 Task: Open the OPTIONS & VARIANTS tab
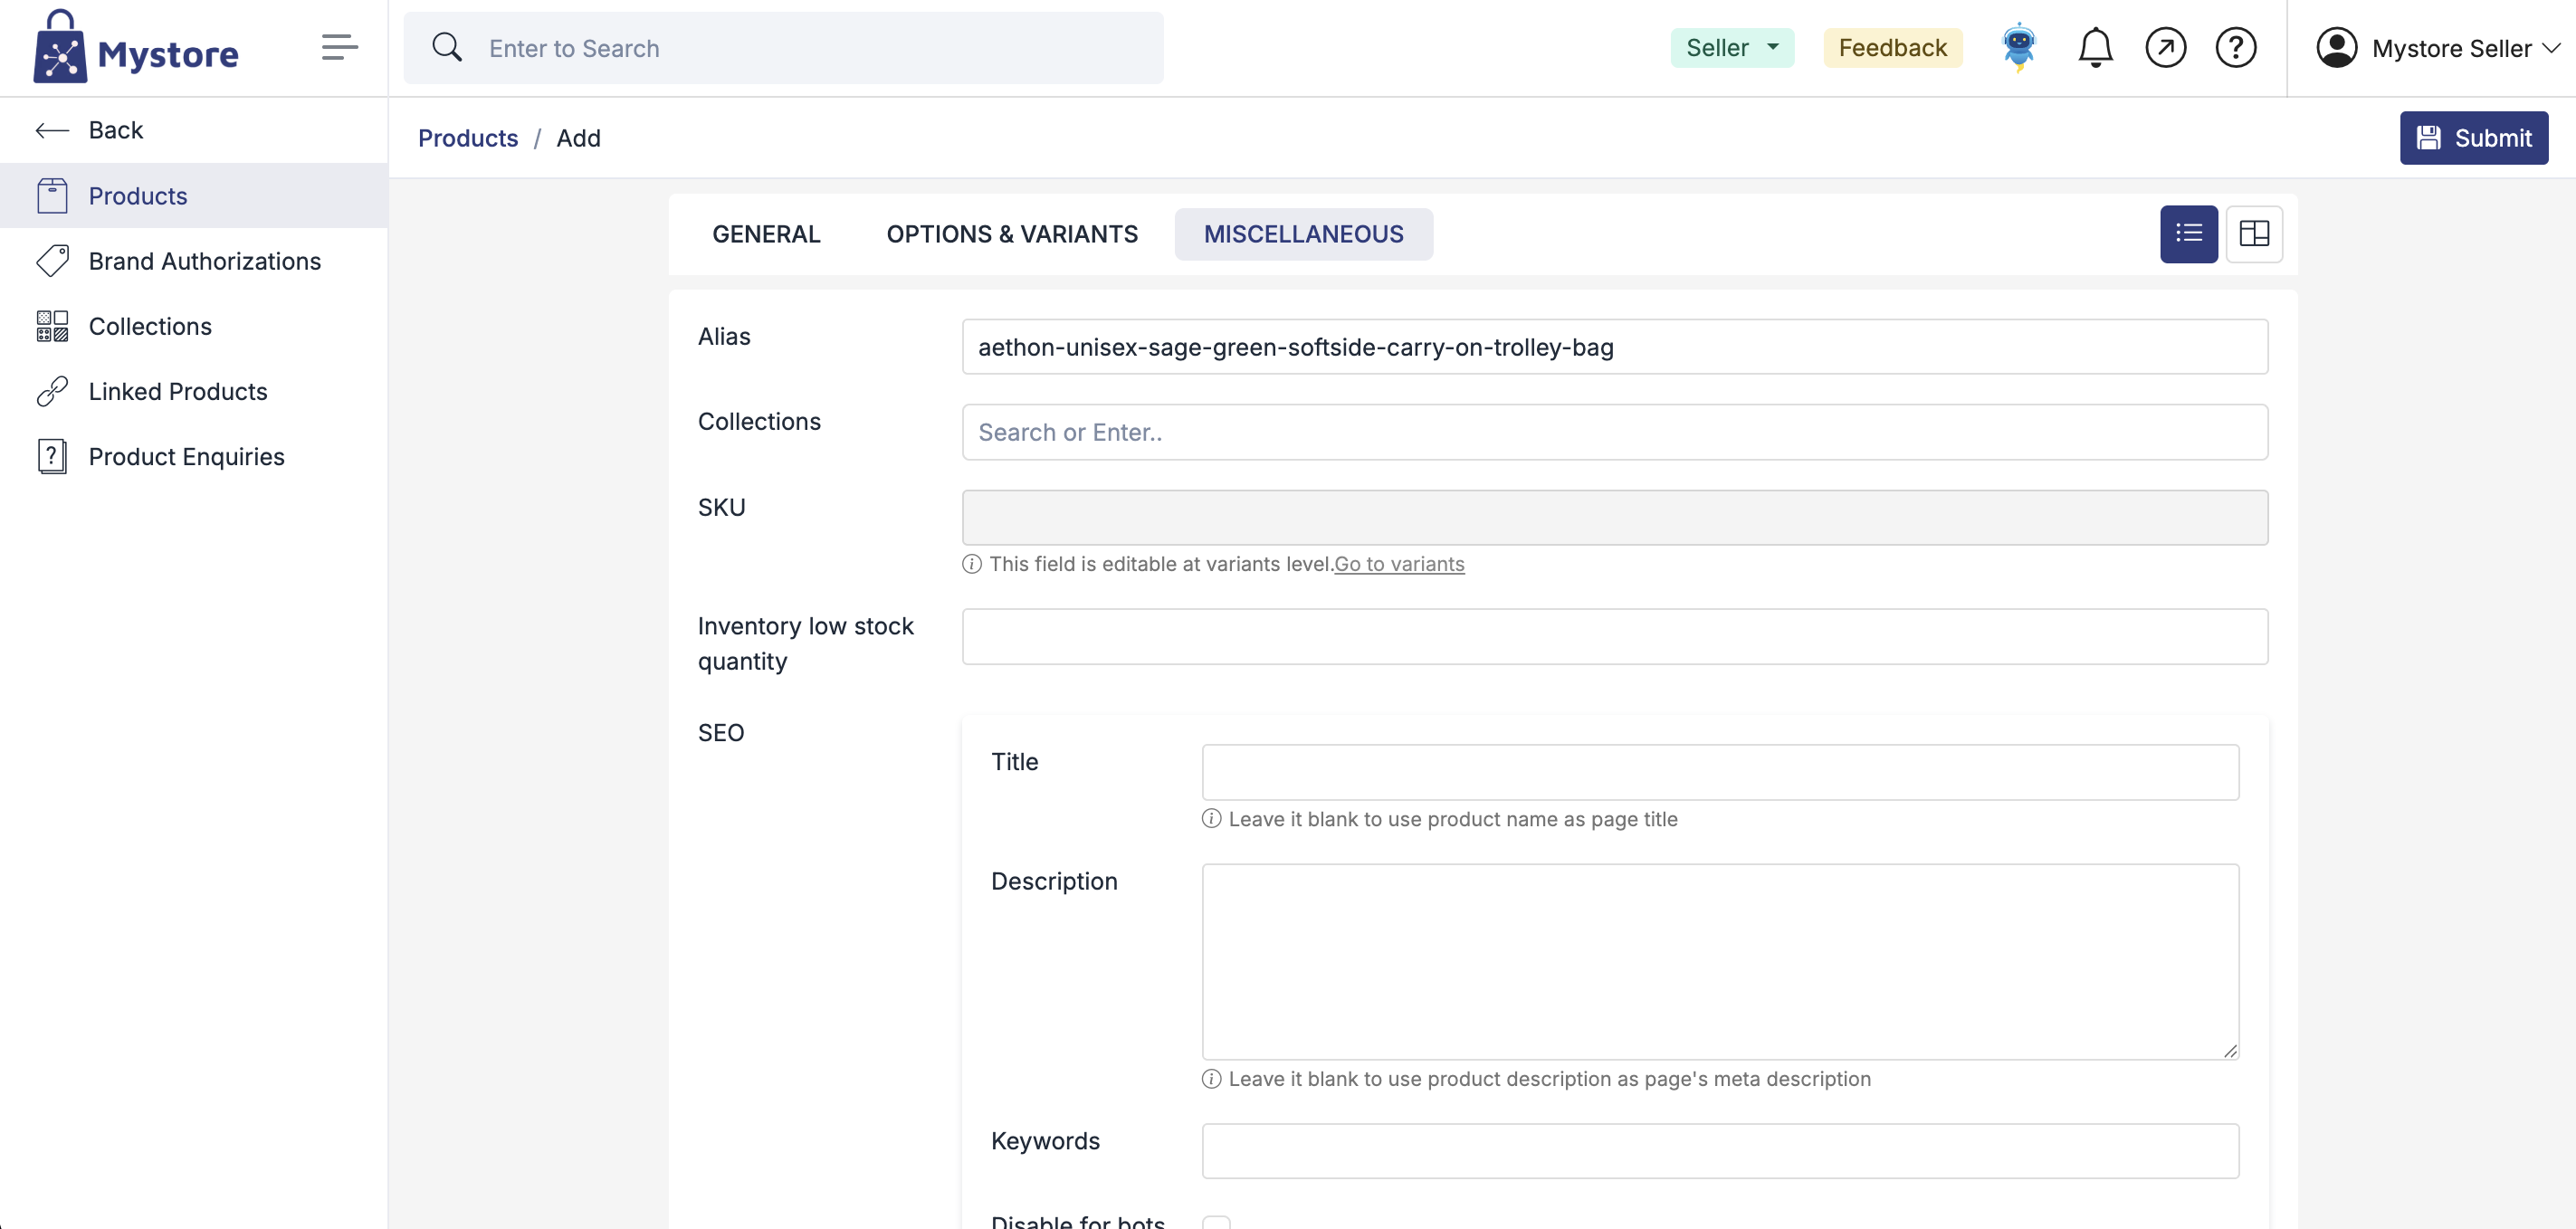coord(1012,234)
